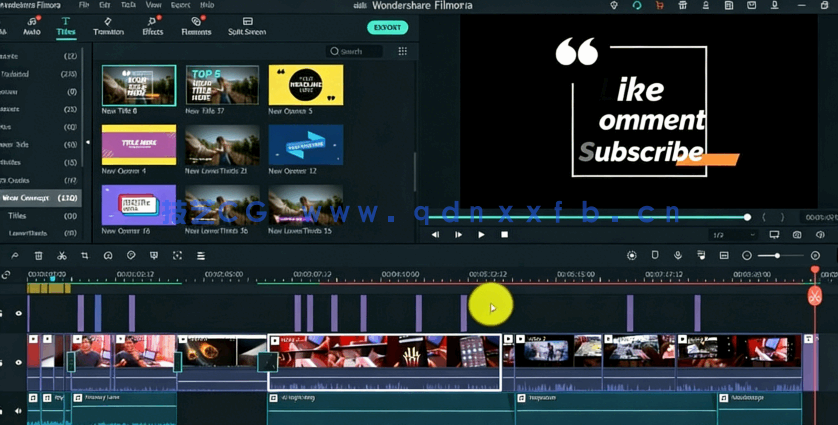Click the Split scissors icon in timeline toolbar

click(62, 256)
